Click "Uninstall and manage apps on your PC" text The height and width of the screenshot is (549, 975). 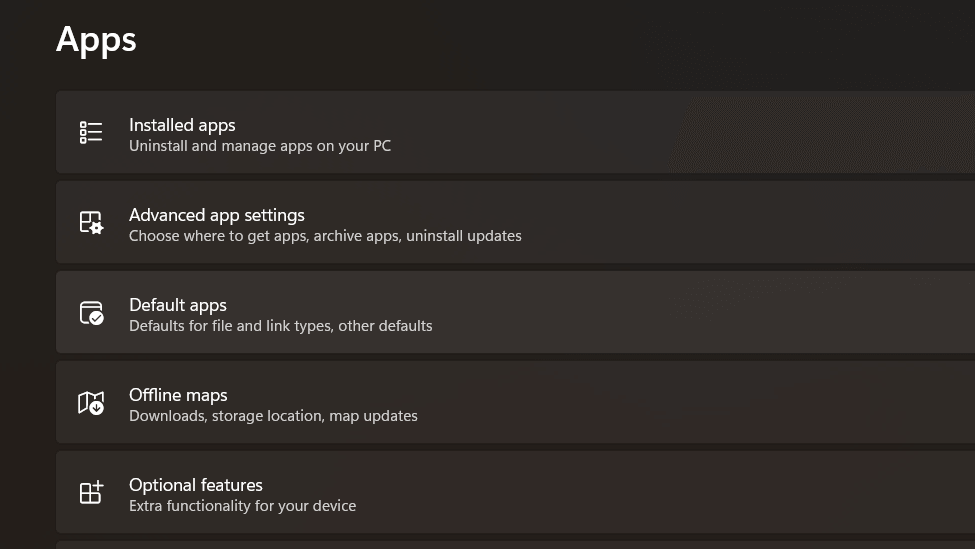tap(259, 146)
